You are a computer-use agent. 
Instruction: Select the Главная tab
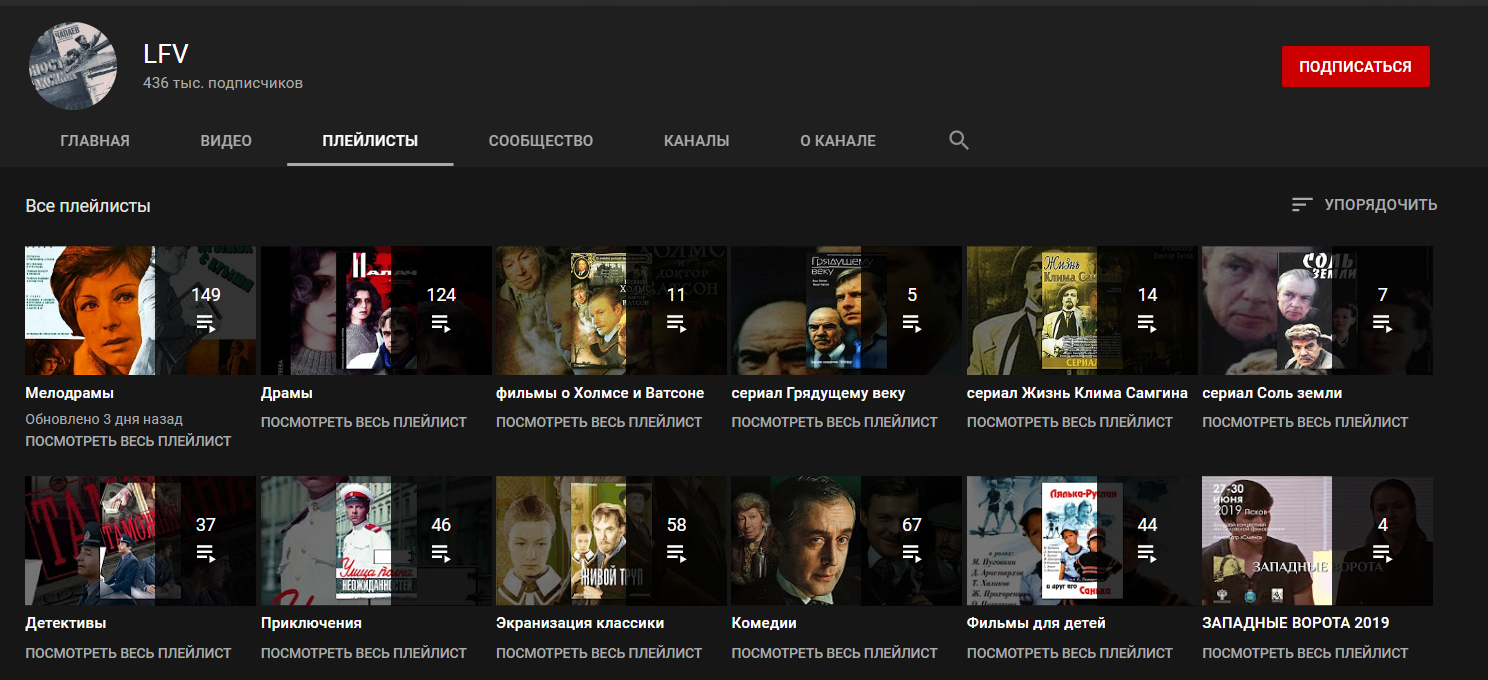click(x=95, y=141)
